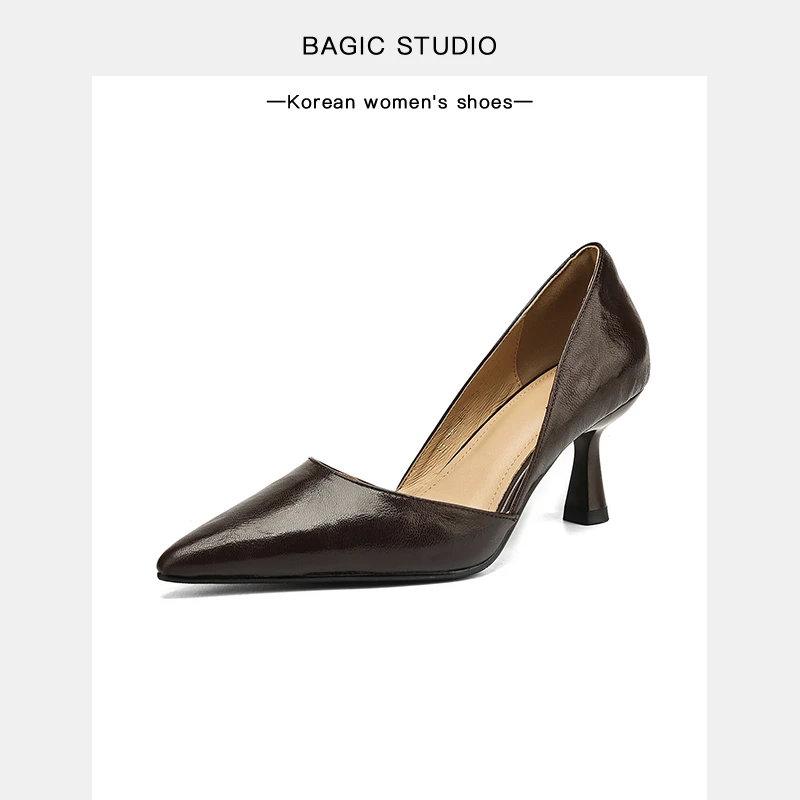Click the word "STUDIO" in the header
The width and height of the screenshot is (800, 800).
(447, 46)
